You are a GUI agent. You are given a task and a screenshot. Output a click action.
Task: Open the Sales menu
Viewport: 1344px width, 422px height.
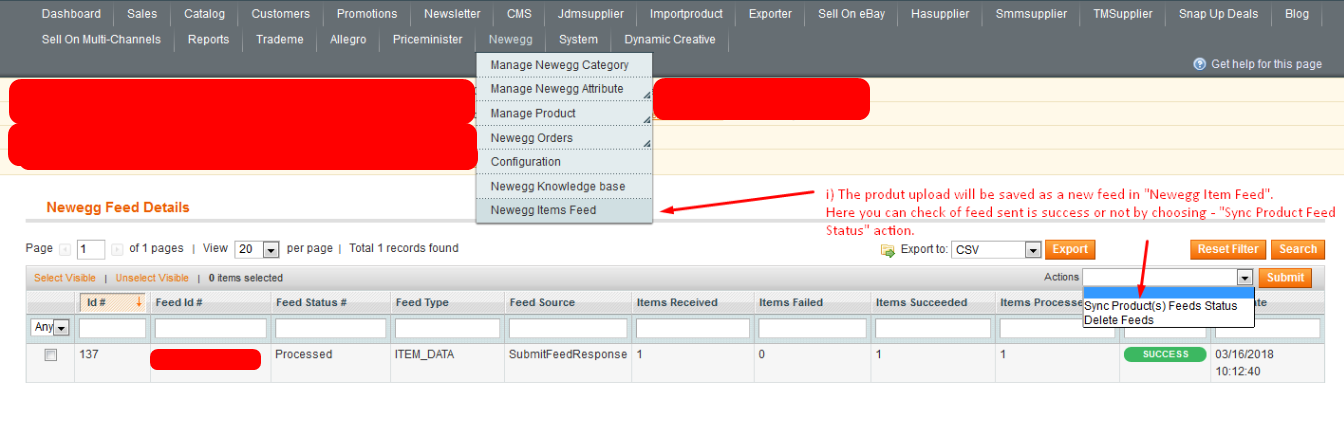point(142,14)
